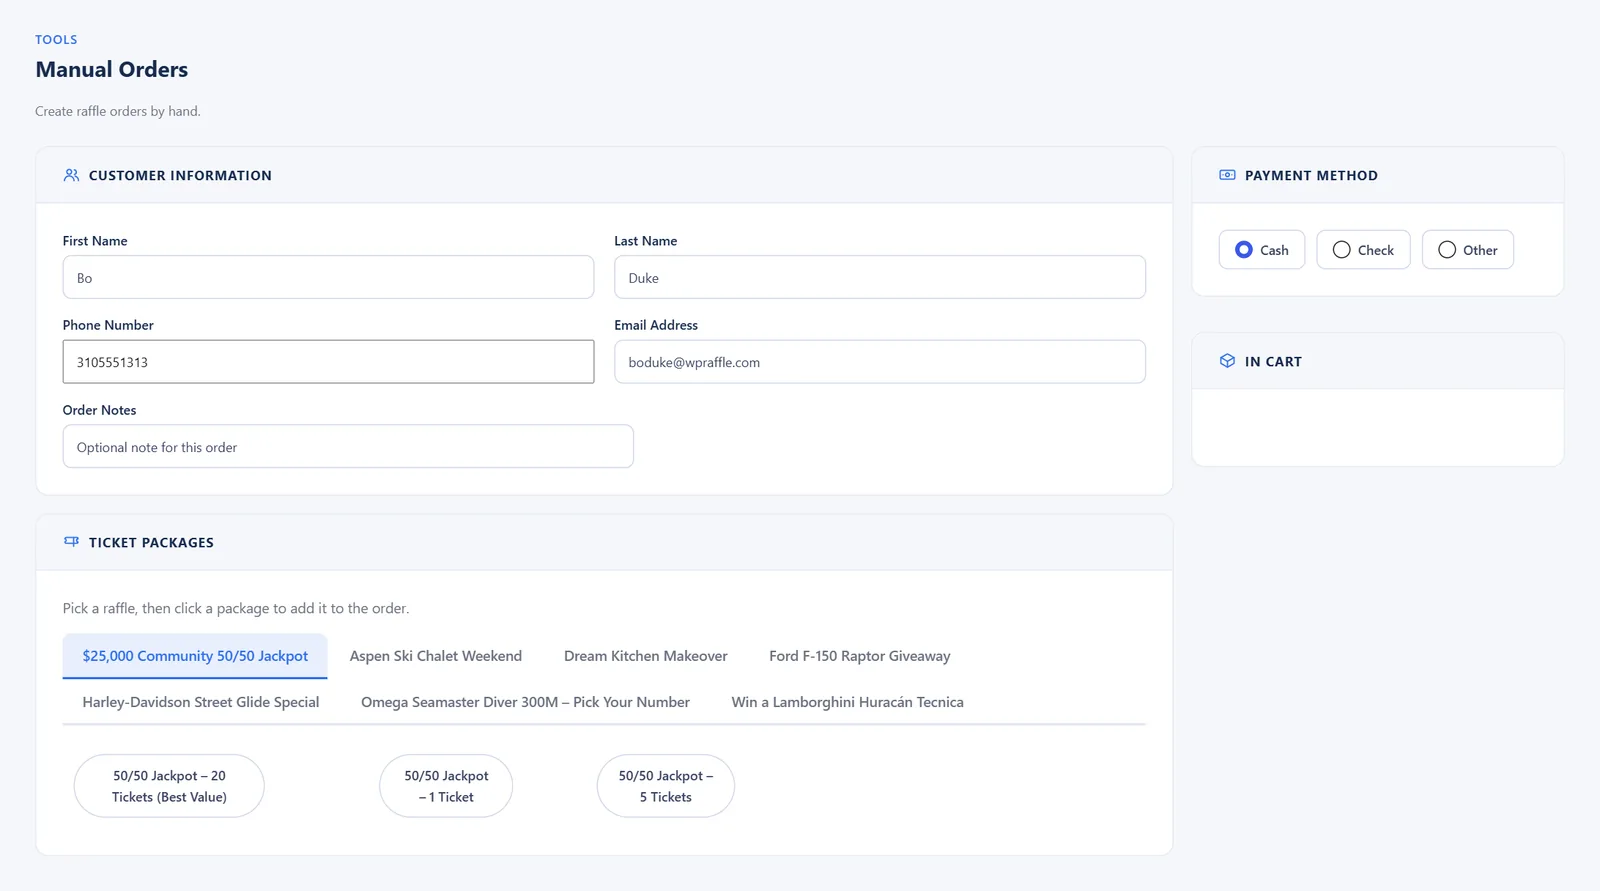This screenshot has width=1600, height=891.
Task: Open the Dream Kitchen Makeover raffle tab
Action: [x=646, y=656]
